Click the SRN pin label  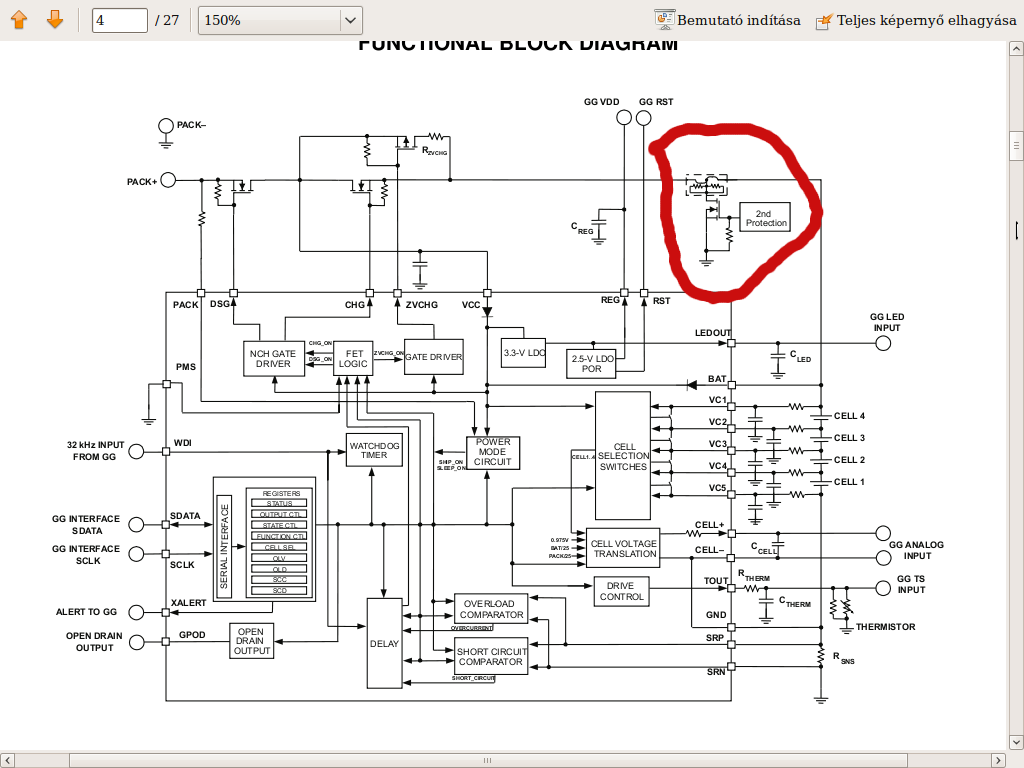click(x=716, y=672)
